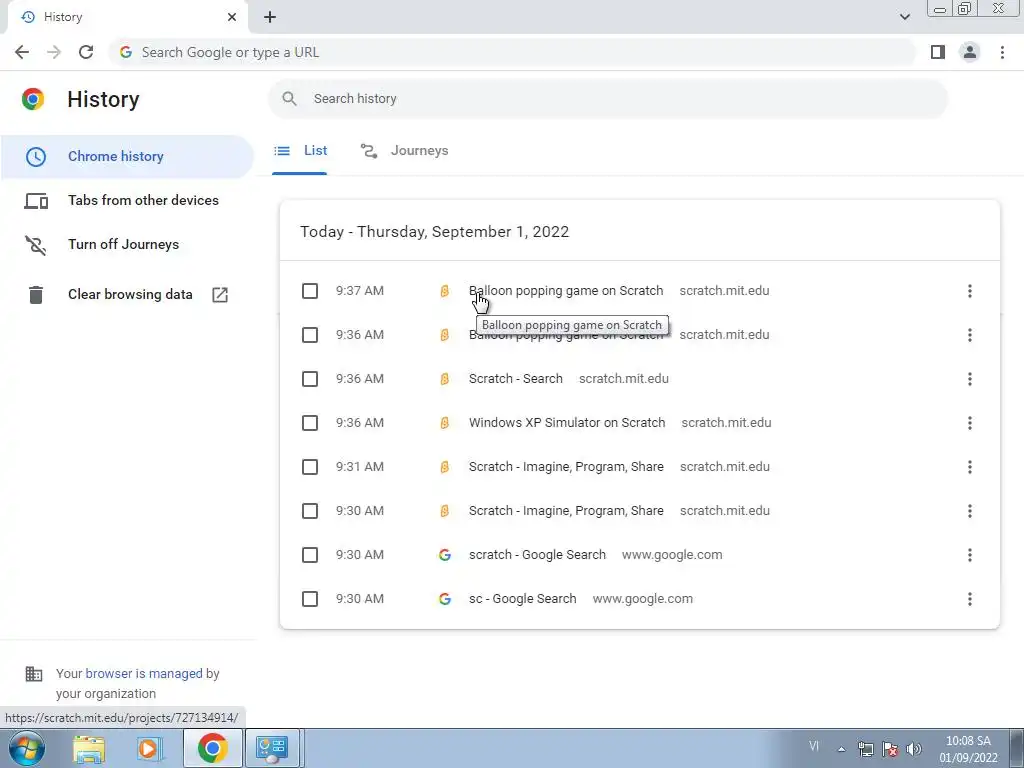Click Google favicon of sc - Google Search row

445,599
